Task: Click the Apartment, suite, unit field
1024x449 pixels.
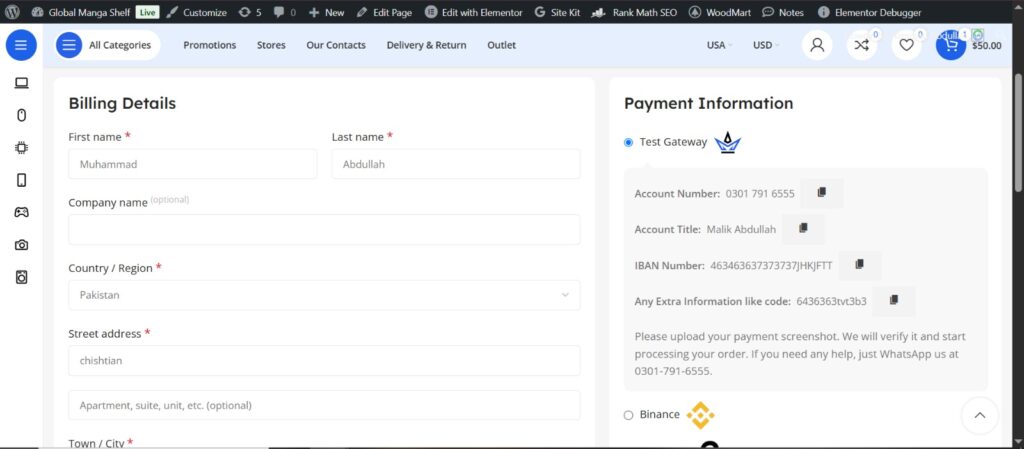Action: [324, 405]
